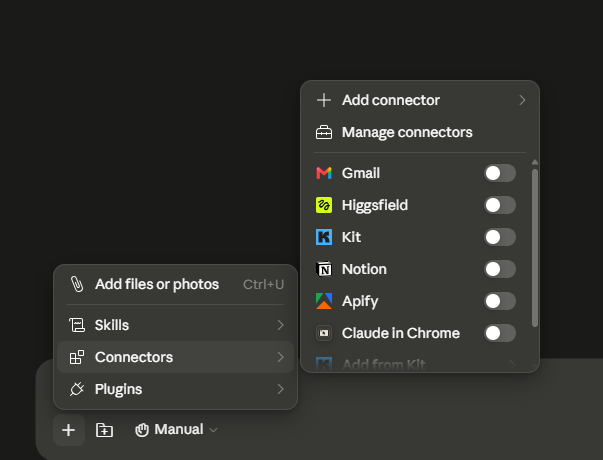The image size is (603, 460).
Task: Enable the Higgsfield connector toggle
Action: tap(500, 205)
